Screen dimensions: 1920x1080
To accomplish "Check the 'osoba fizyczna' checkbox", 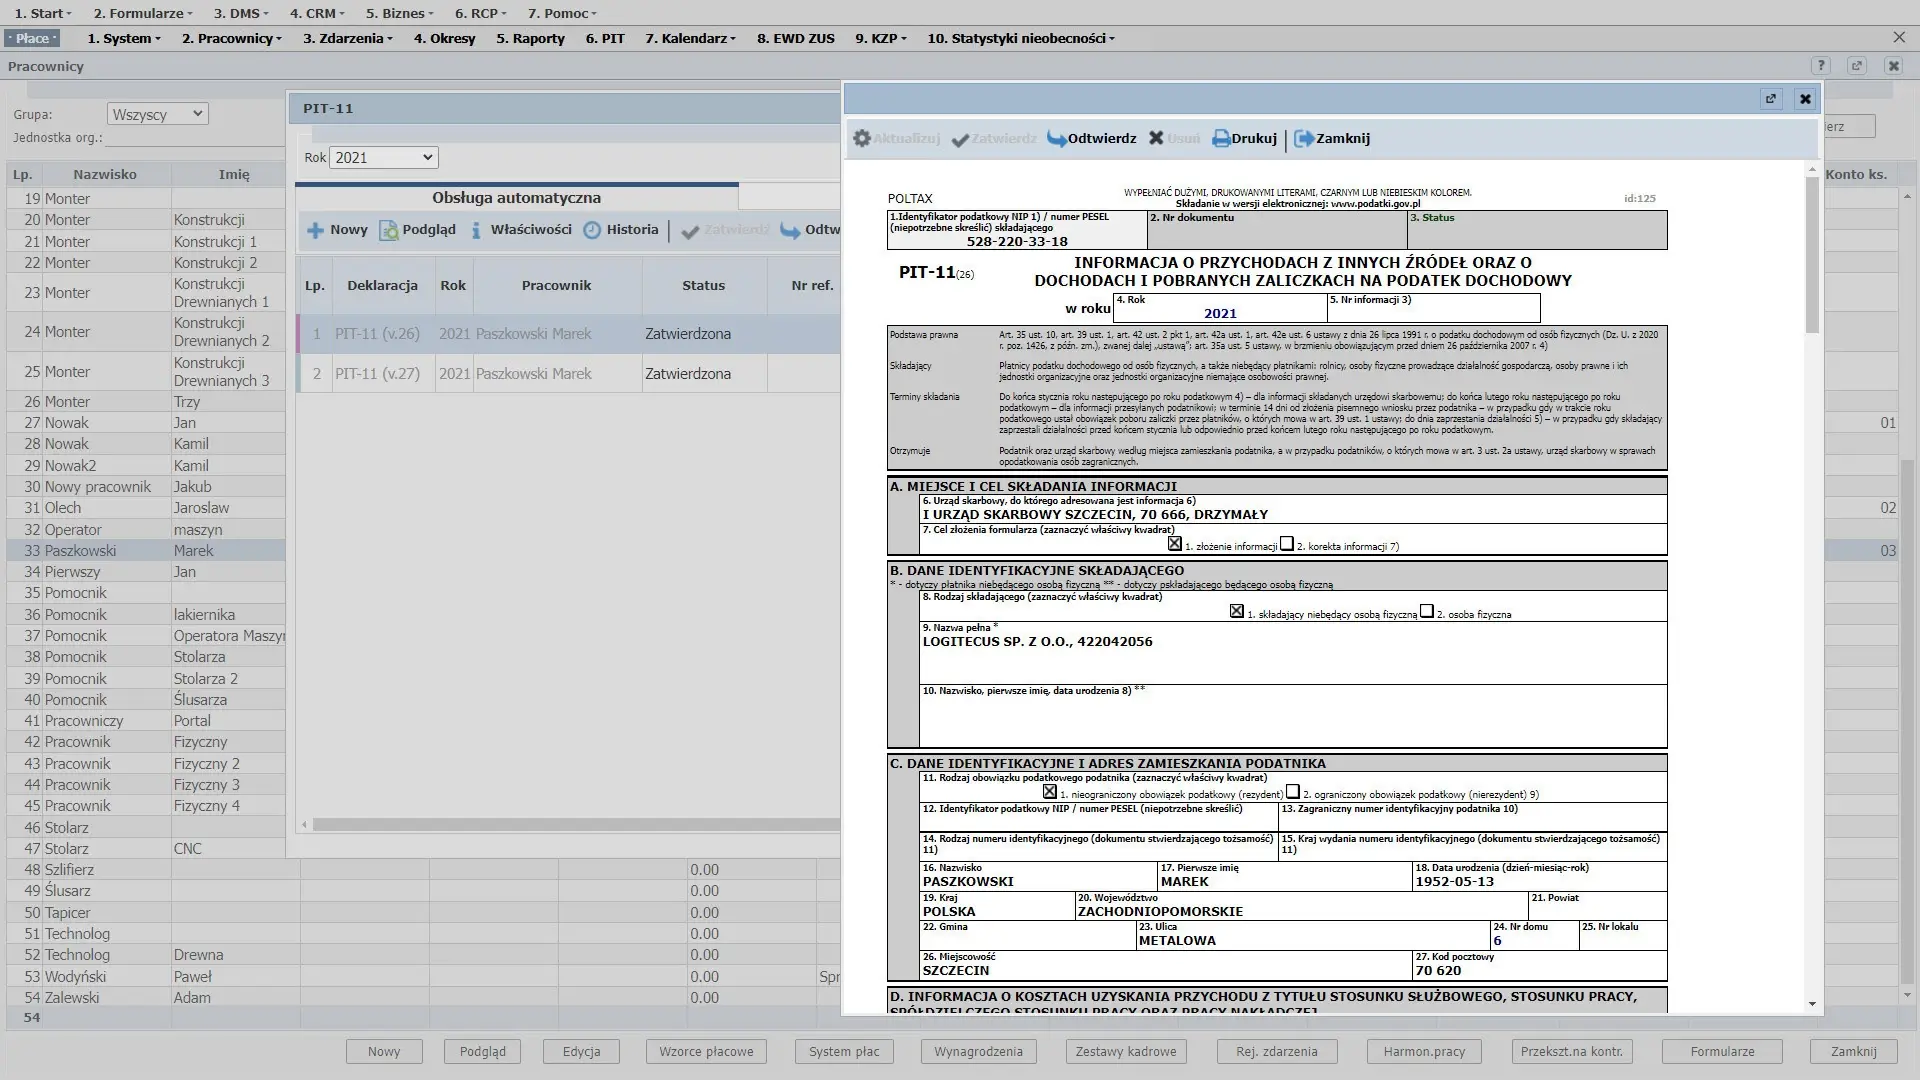I will tap(1427, 611).
